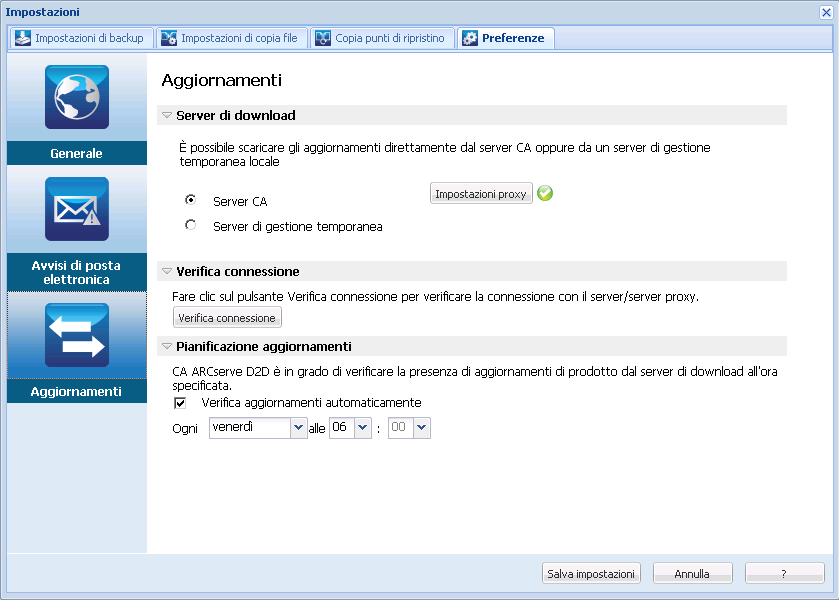The height and width of the screenshot is (600, 839).
Task: Open the Generale sidebar label
Action: click(x=77, y=154)
